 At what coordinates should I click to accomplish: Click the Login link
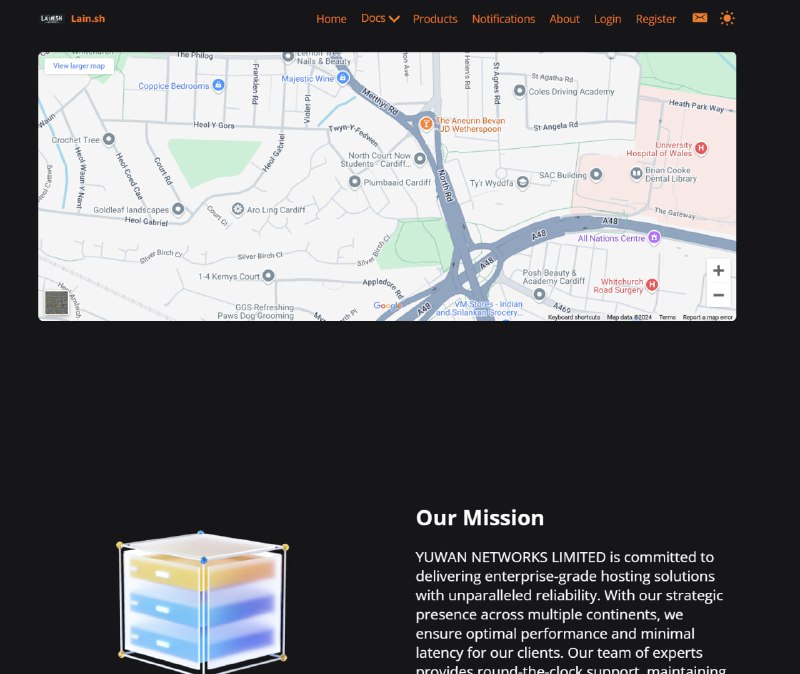click(x=607, y=19)
